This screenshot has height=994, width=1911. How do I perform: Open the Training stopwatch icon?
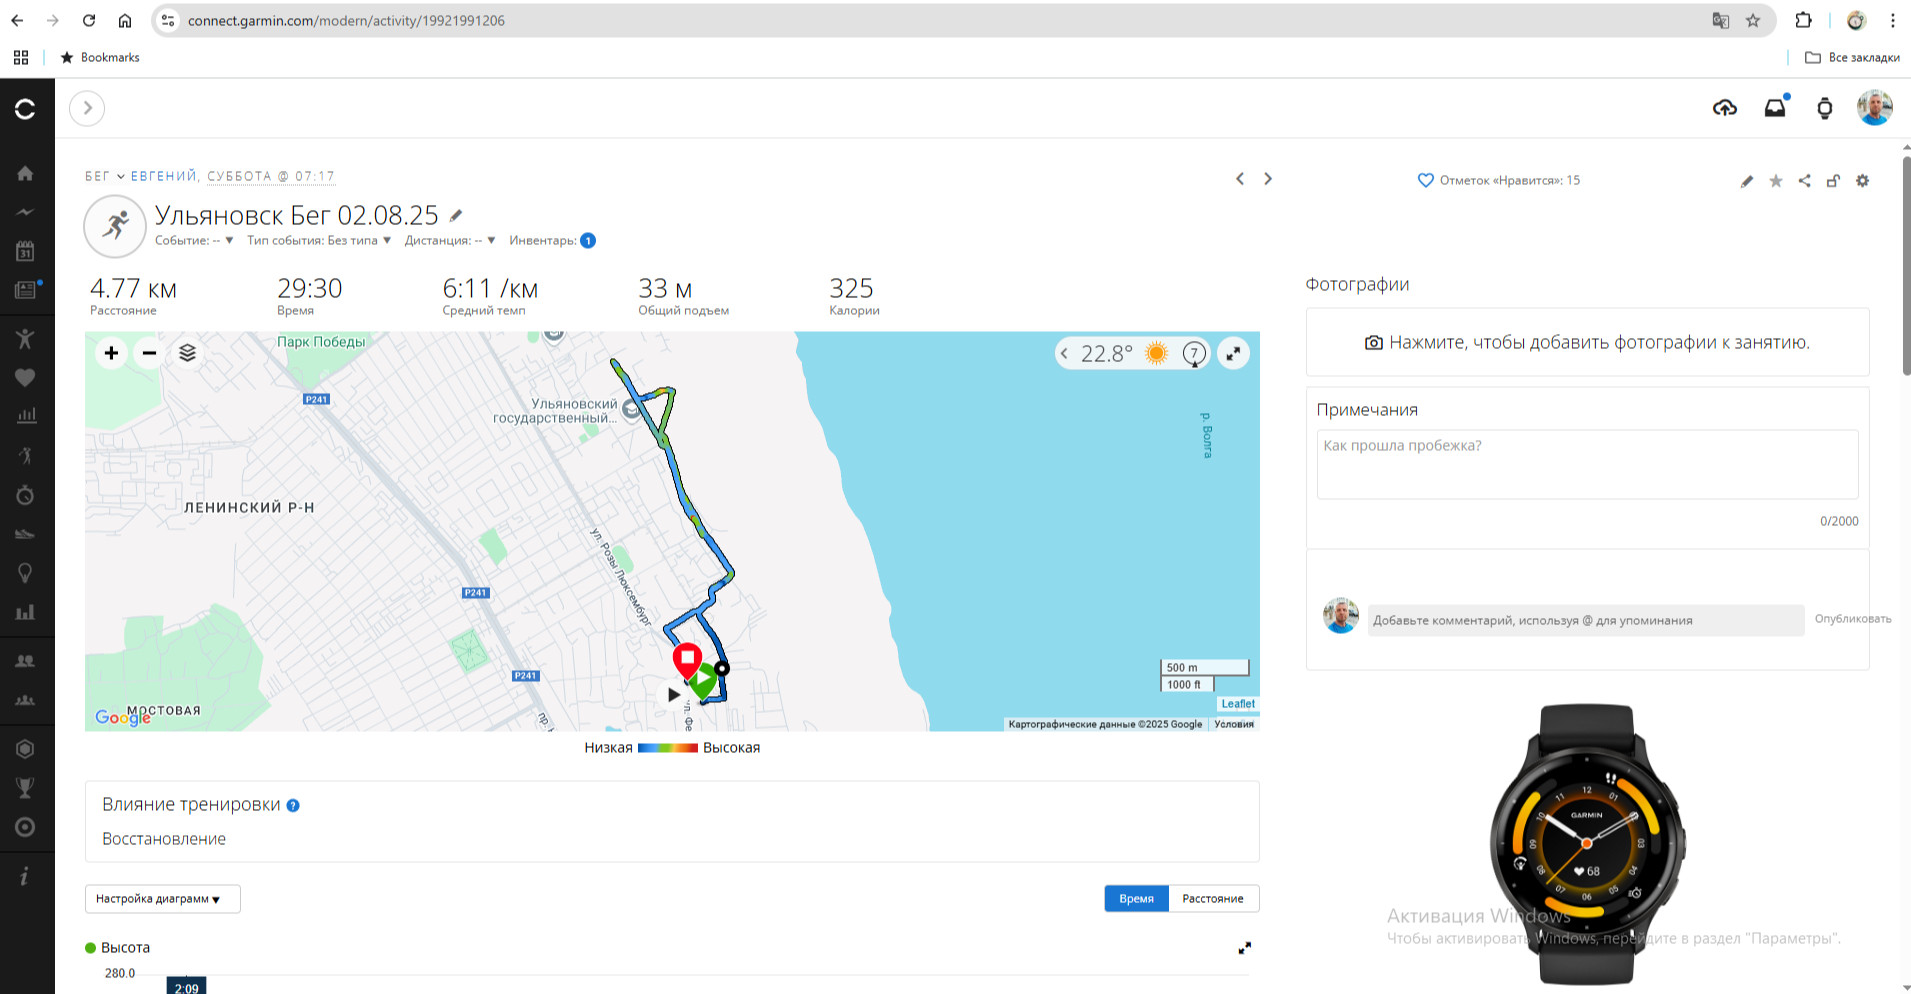(25, 495)
